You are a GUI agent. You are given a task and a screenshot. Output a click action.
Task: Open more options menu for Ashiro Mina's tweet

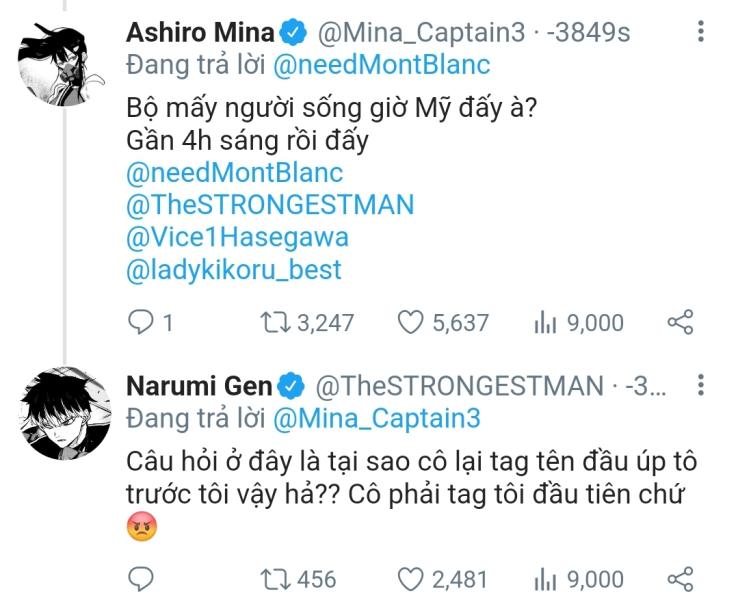tap(701, 32)
